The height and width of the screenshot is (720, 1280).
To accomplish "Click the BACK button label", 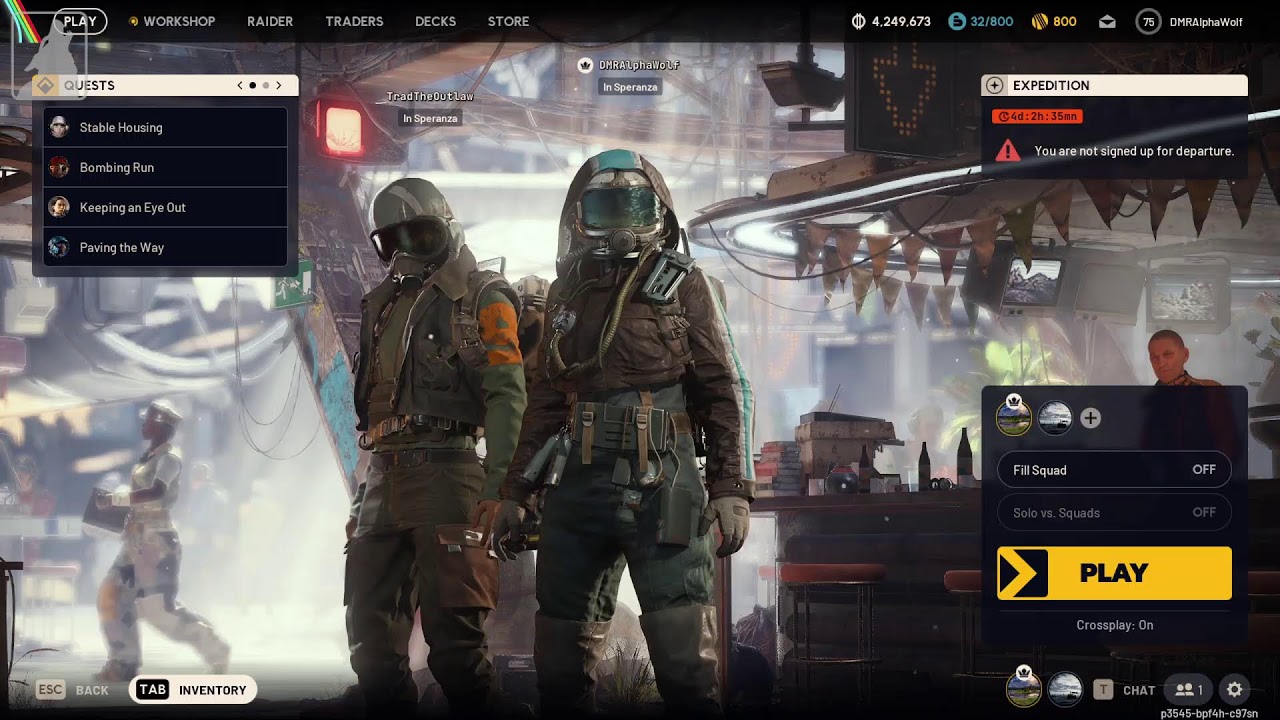I will [x=92, y=690].
